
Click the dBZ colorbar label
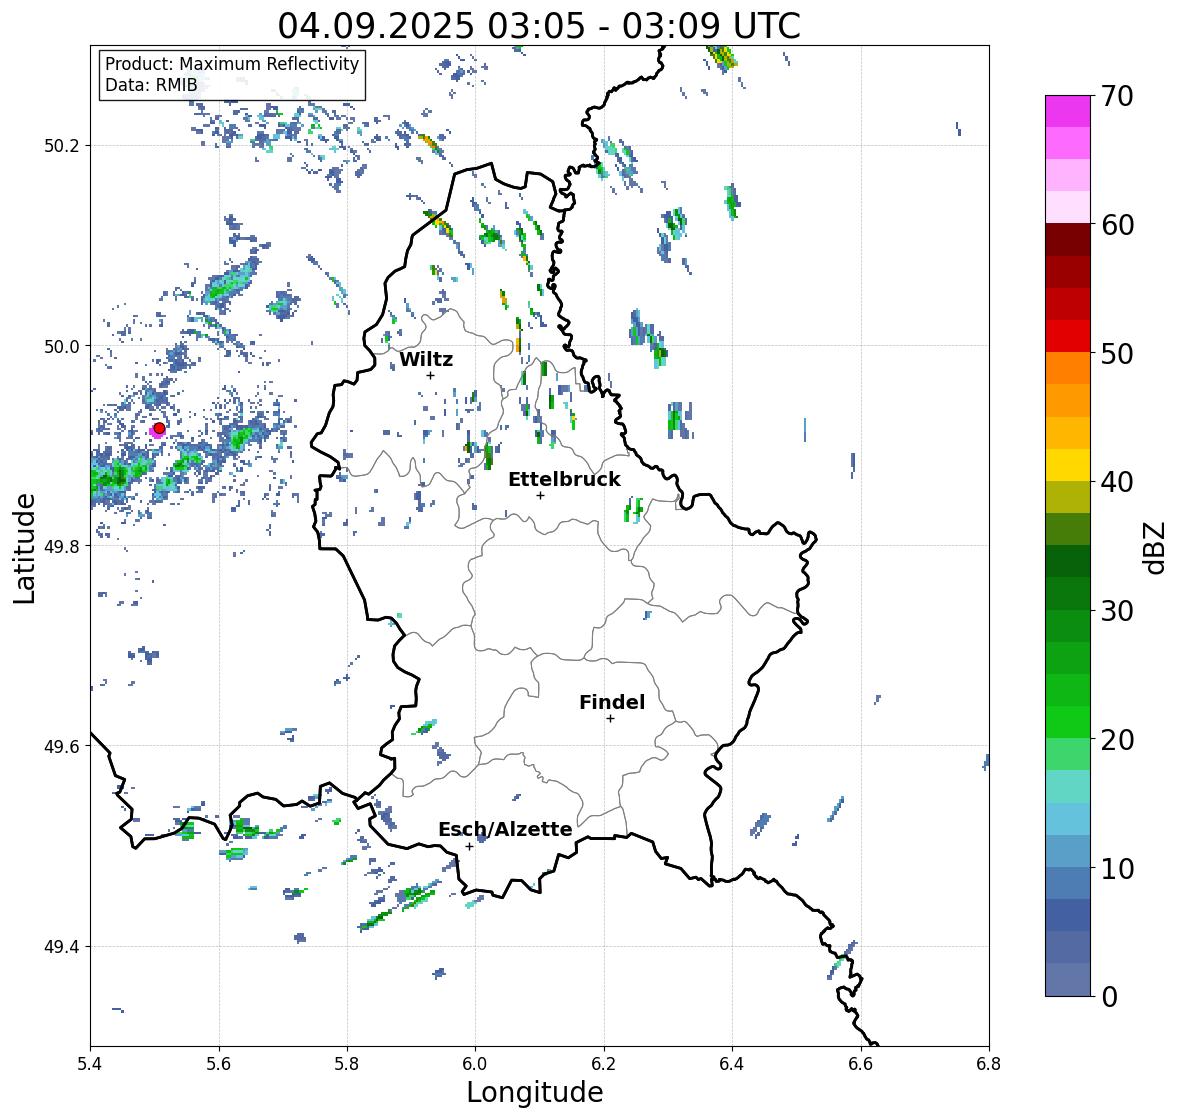click(1155, 547)
